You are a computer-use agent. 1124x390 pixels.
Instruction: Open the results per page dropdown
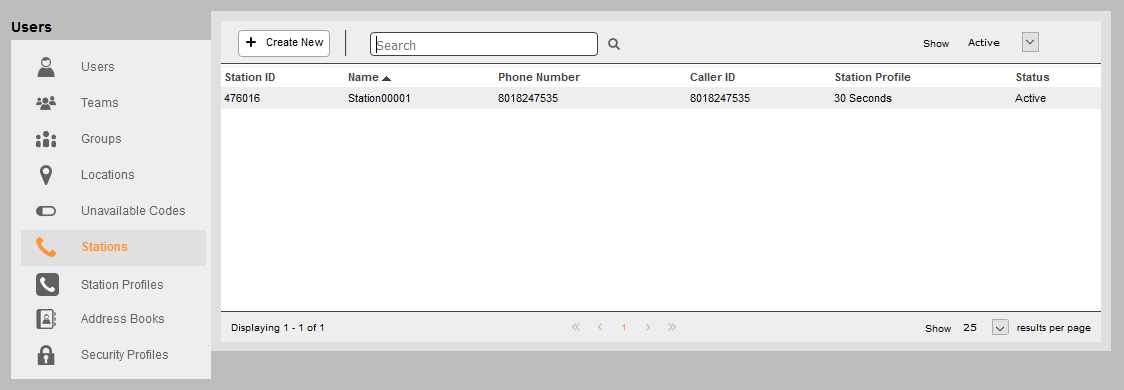[x=1000, y=328]
